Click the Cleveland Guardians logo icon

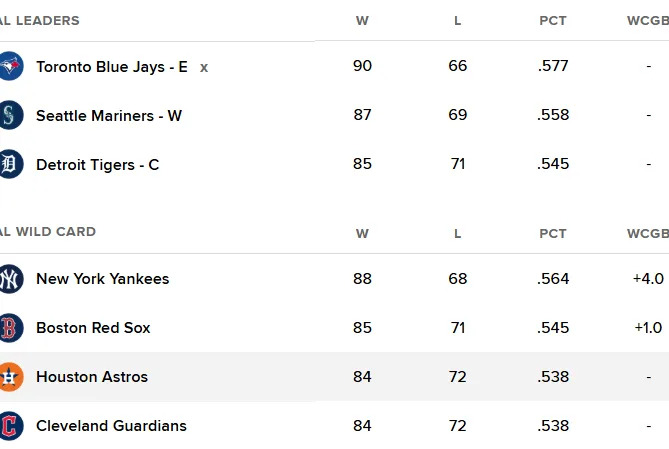coord(10,426)
